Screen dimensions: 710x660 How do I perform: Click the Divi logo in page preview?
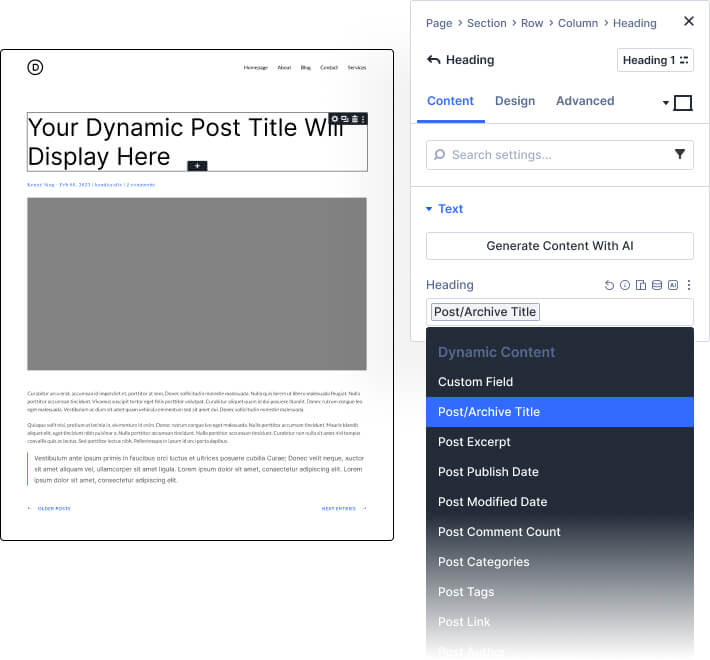tap(35, 67)
